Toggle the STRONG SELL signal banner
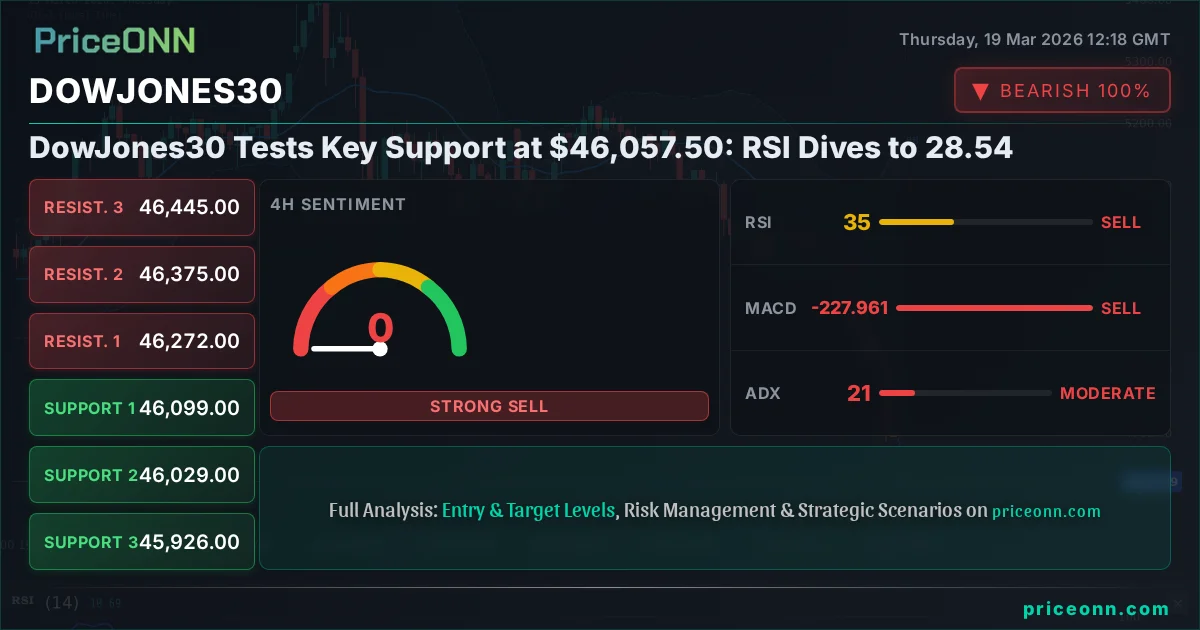This screenshot has width=1200, height=630. 489,406
